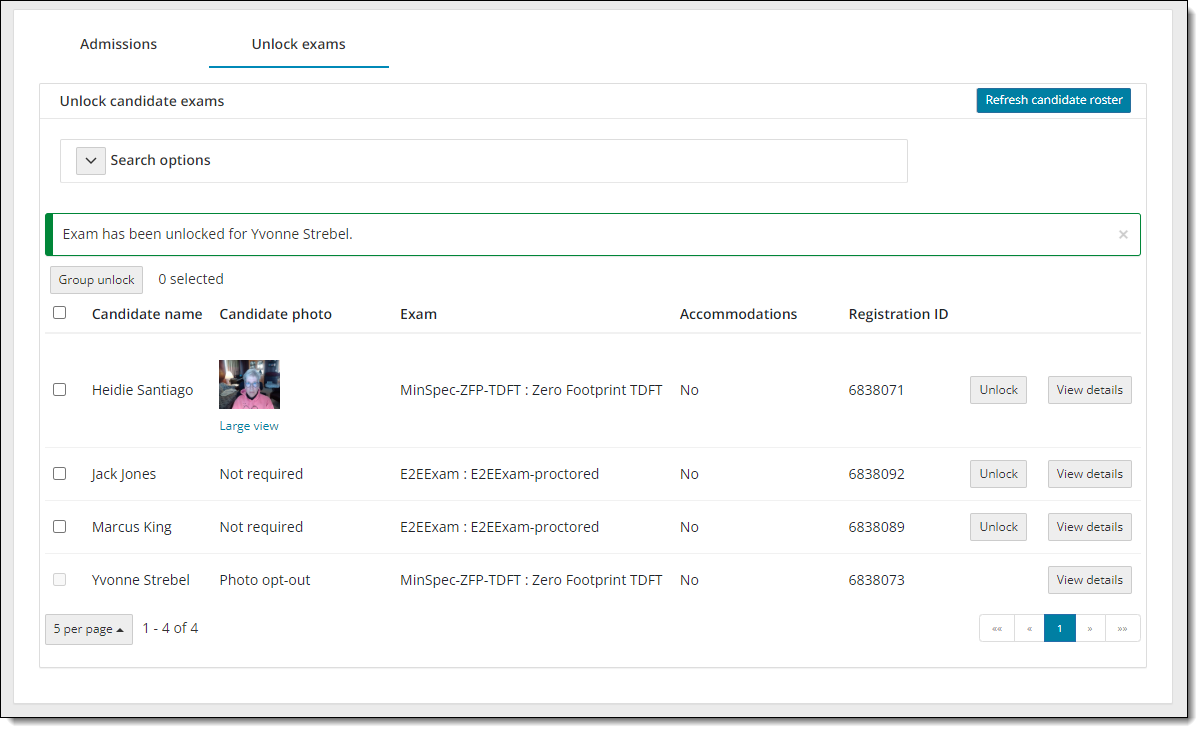1203x733 pixels.
Task: Expand the Search options chevron
Action: point(90,161)
